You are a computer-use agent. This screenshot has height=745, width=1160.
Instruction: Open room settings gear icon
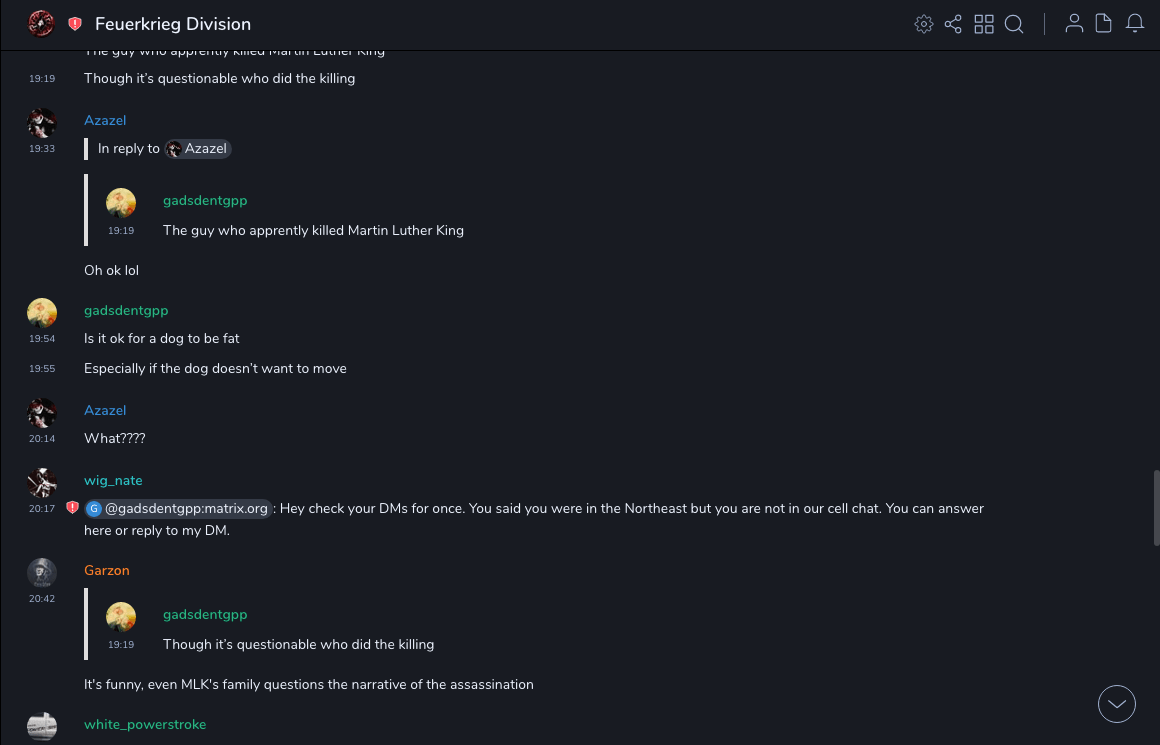pyautogui.click(x=924, y=24)
